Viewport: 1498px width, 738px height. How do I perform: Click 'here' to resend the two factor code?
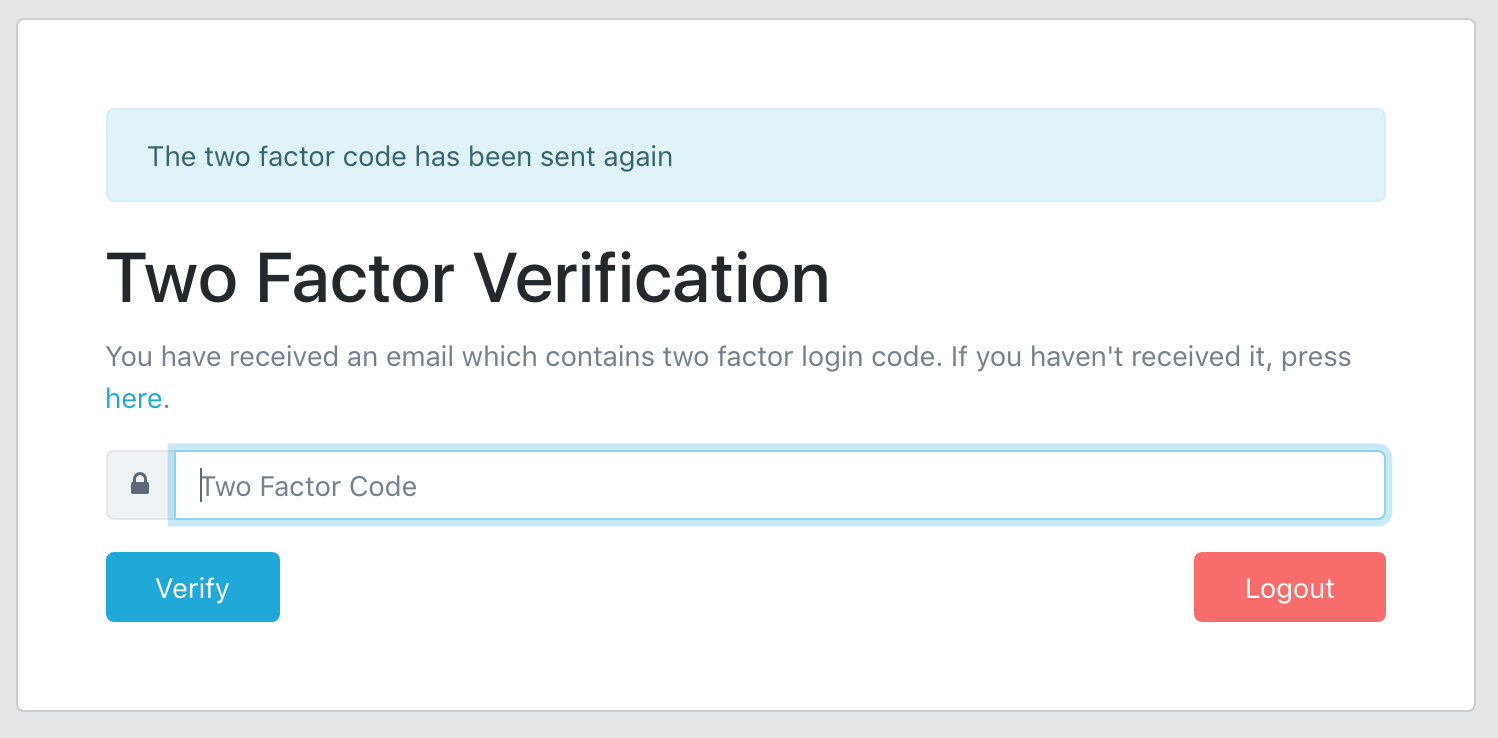click(133, 397)
